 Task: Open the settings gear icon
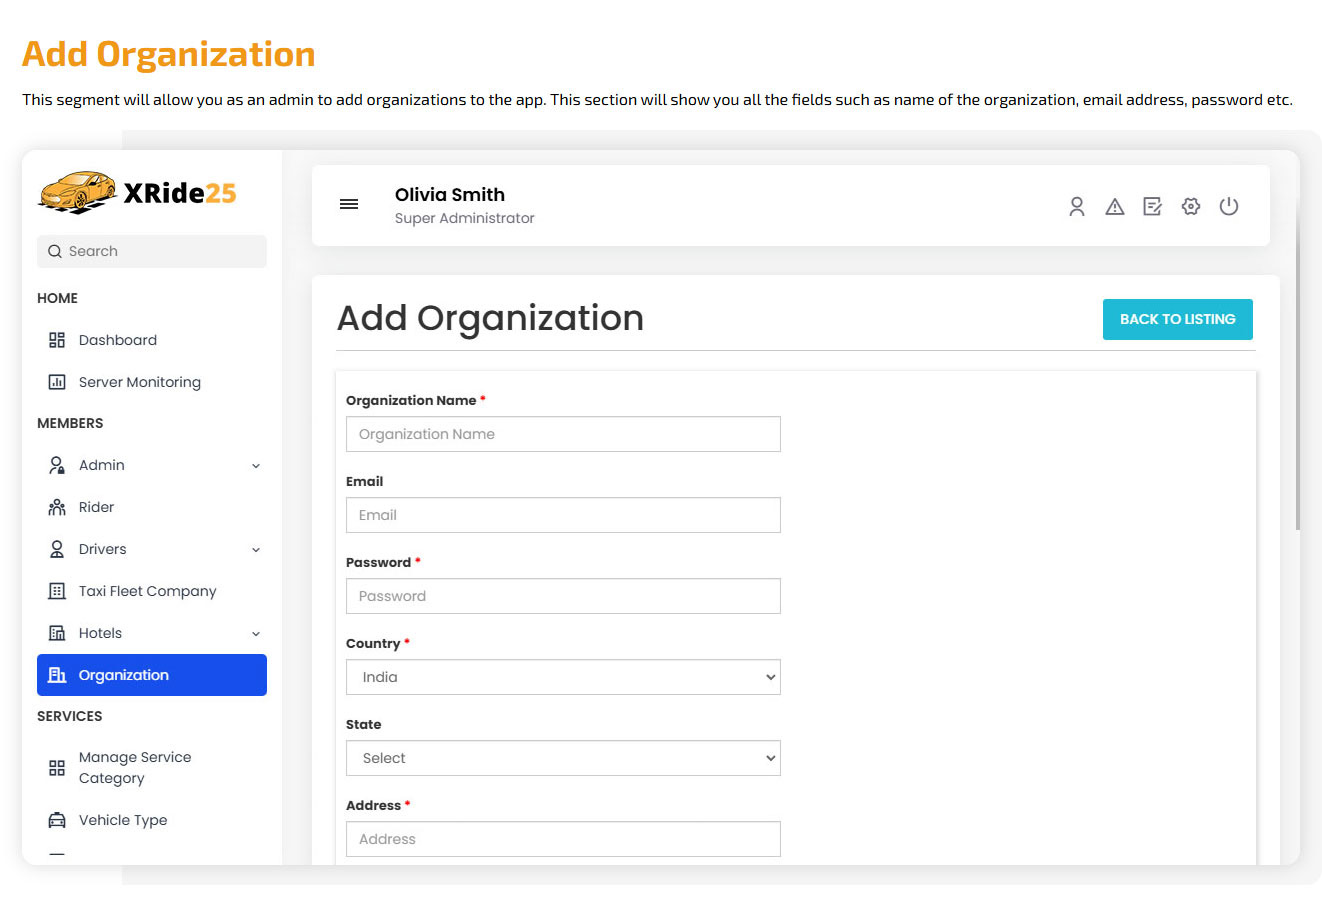point(1191,206)
